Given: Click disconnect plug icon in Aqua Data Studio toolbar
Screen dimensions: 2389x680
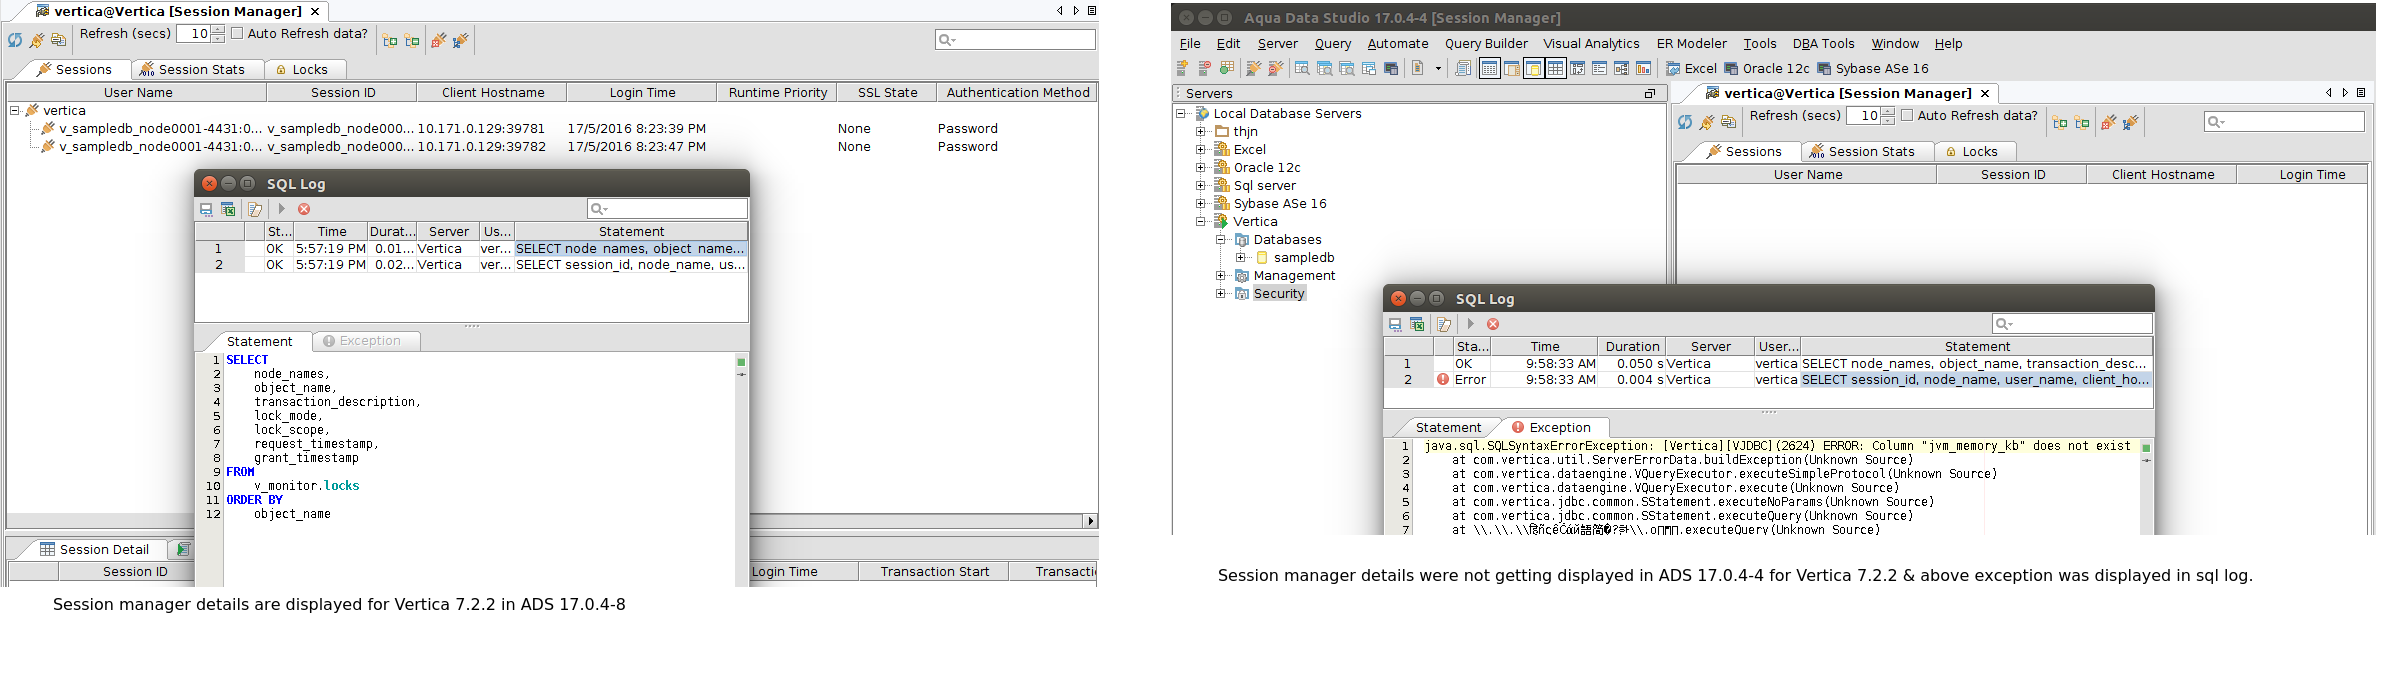Looking at the screenshot, I should click(x=1275, y=68).
